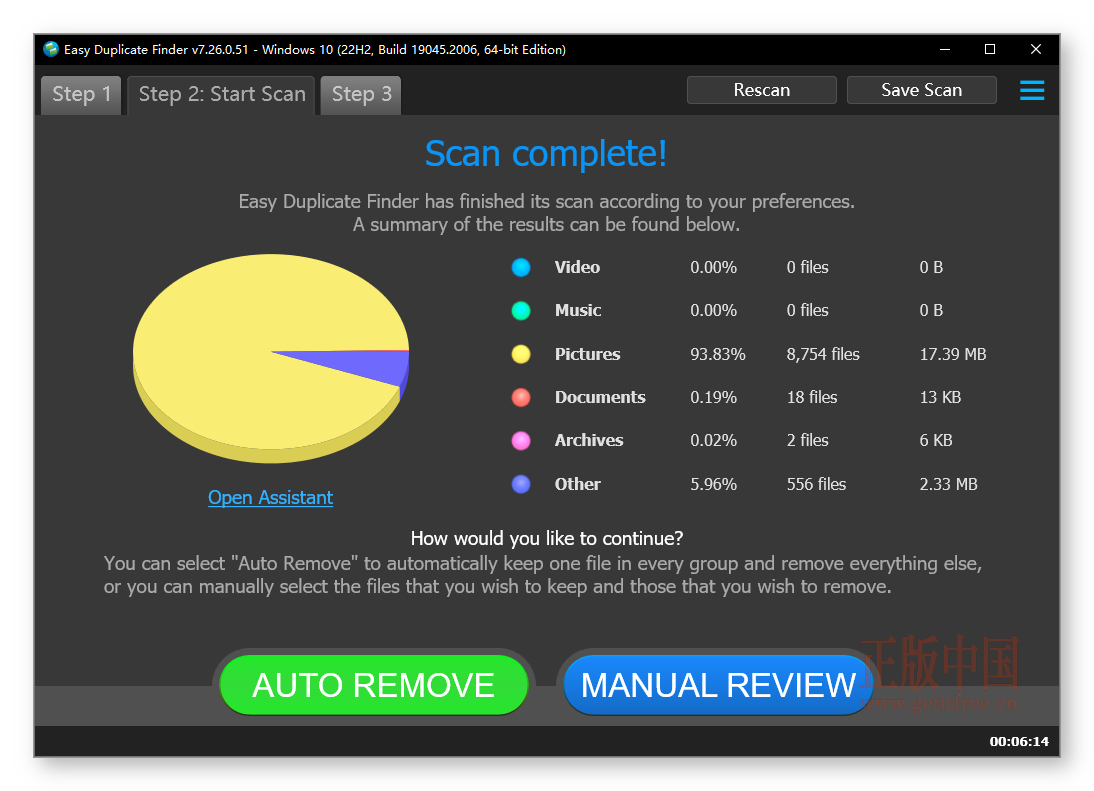Select the Pictures category label
Viewport: 1094px width, 791px height.
pyautogui.click(x=587, y=354)
